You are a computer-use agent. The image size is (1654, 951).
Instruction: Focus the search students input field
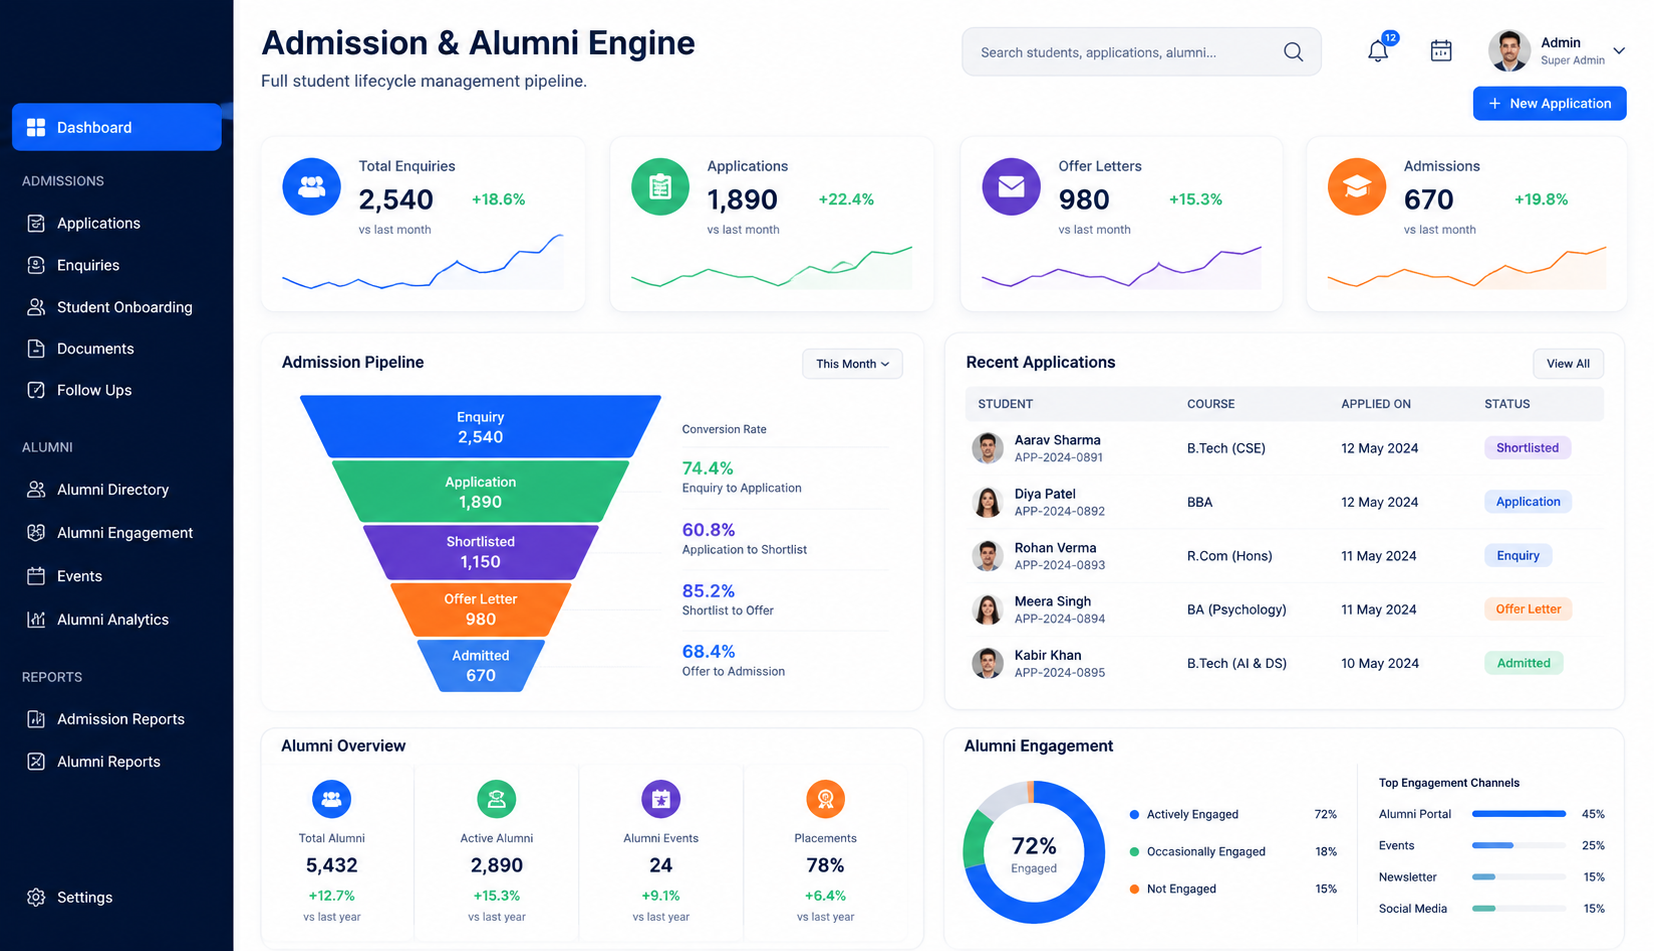1141,52
